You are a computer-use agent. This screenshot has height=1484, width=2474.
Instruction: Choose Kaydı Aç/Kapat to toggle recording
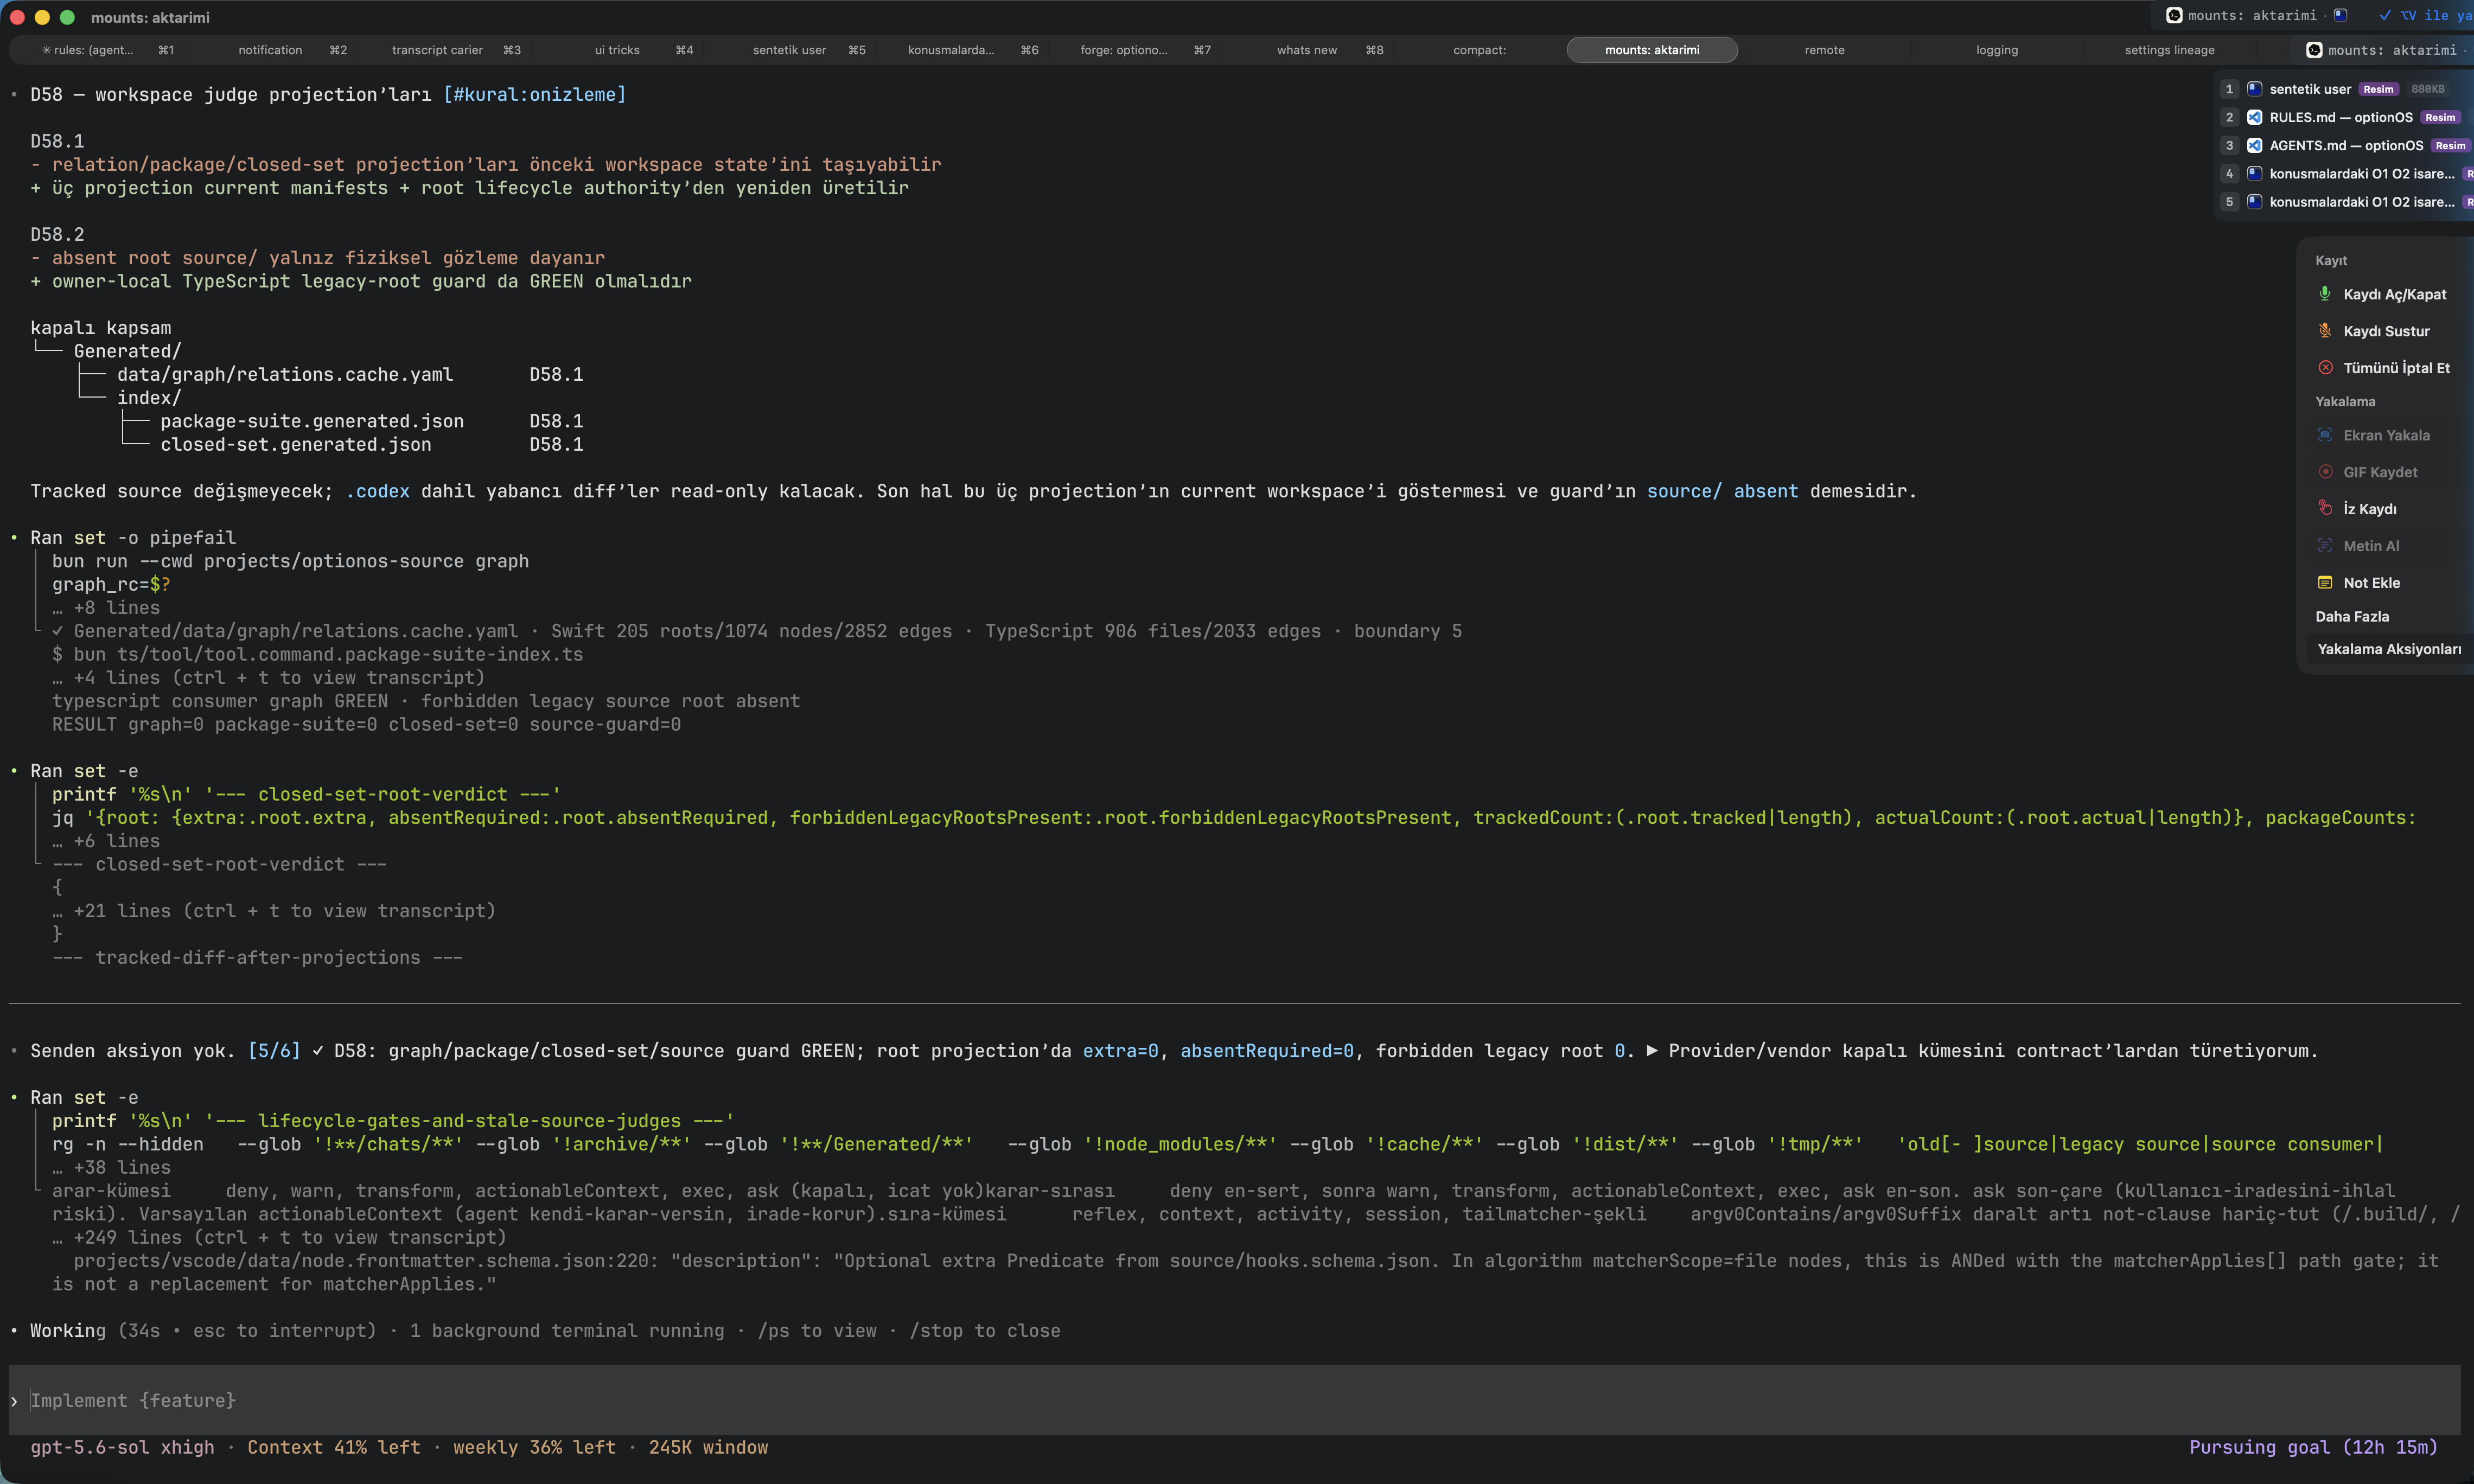pyautogui.click(x=2394, y=294)
